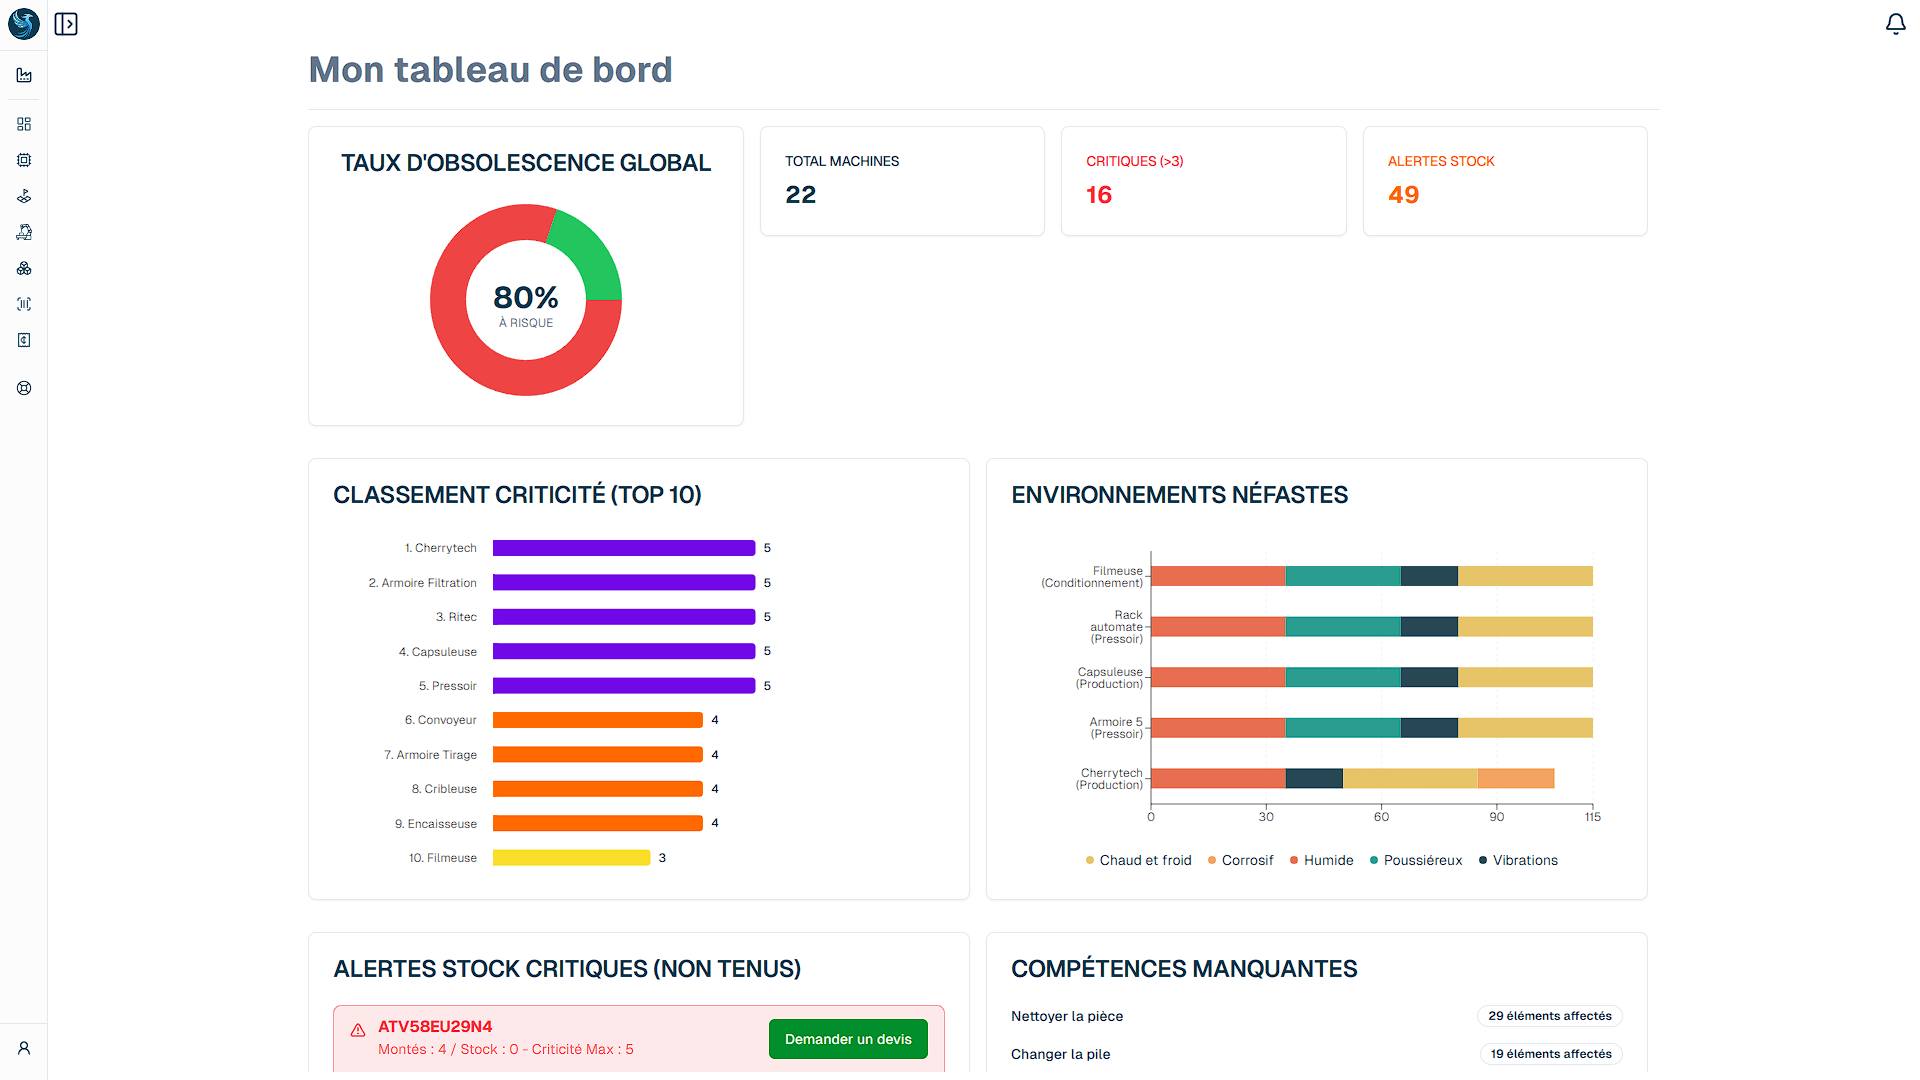Open 29 éléments affectés for Nettoyer la pièce
This screenshot has height=1080, width=1920.
1549,1016
